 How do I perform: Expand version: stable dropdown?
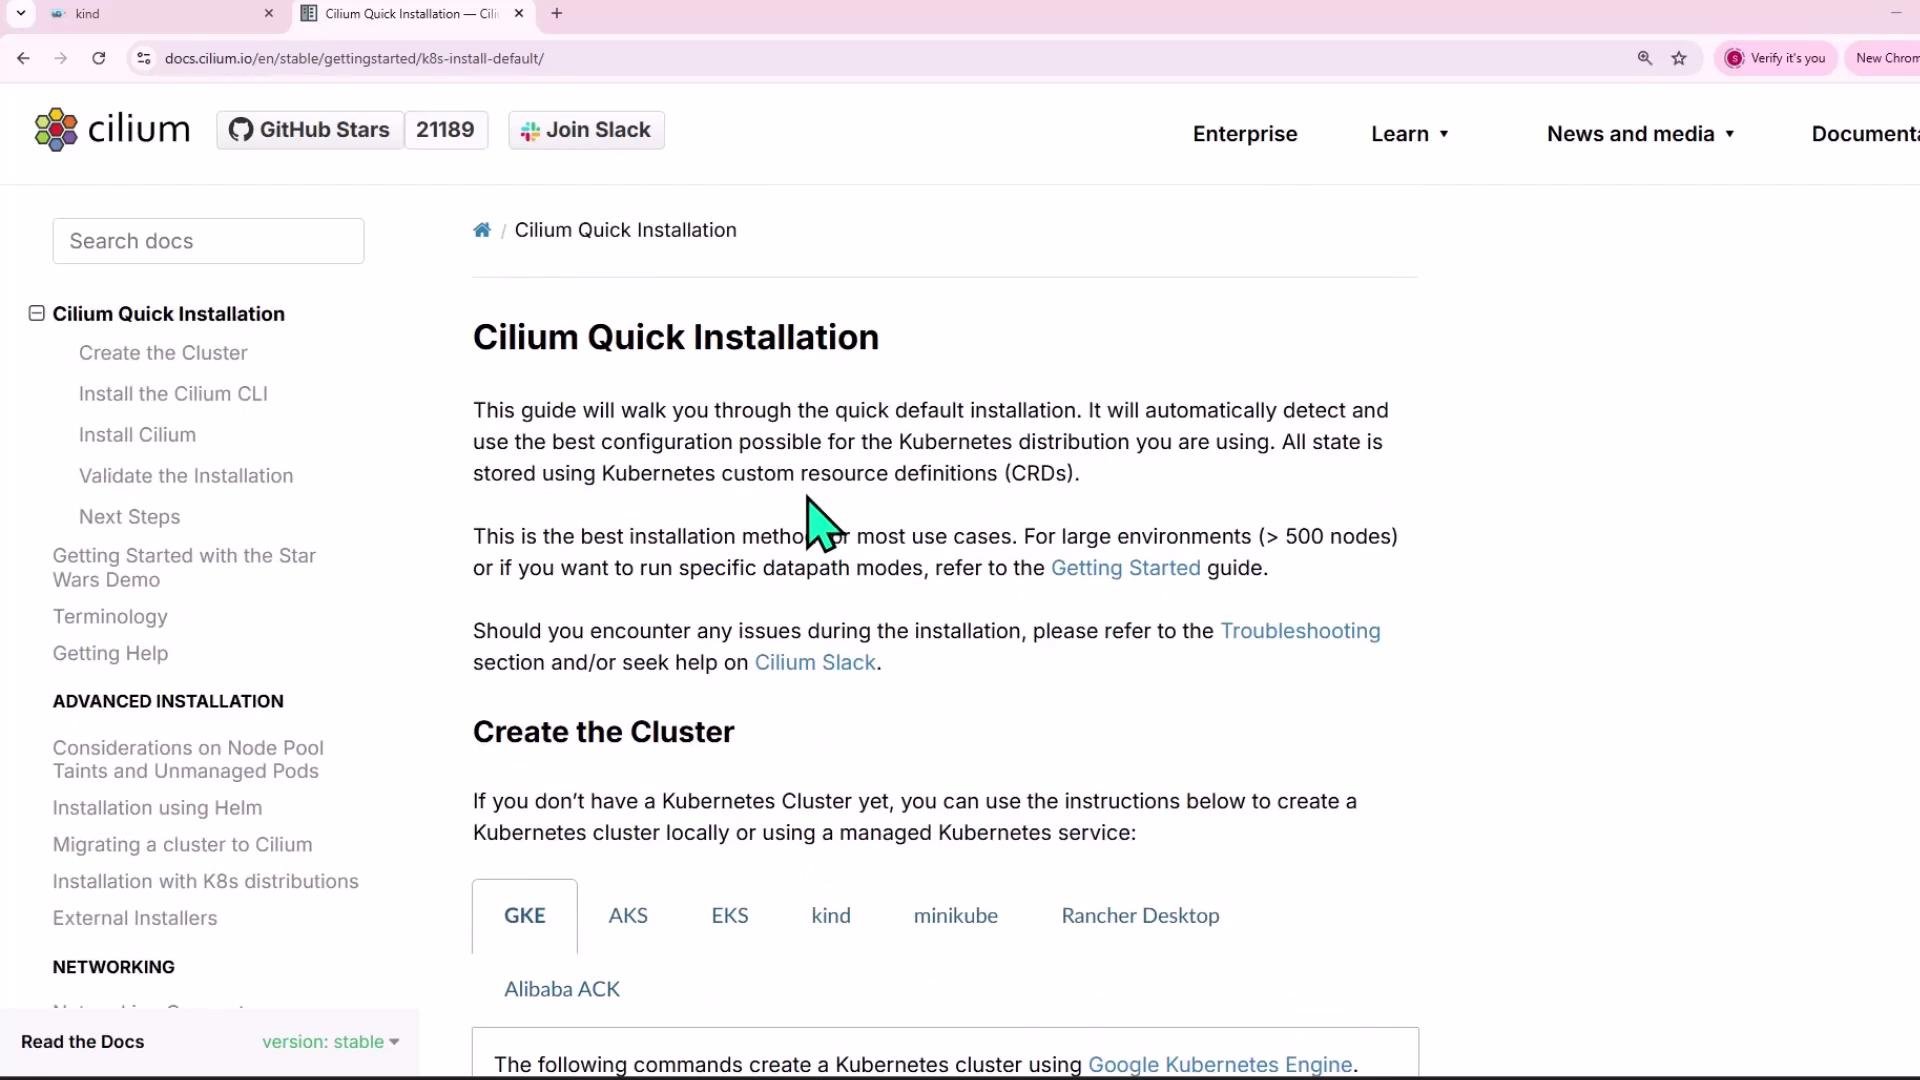[x=330, y=1042]
